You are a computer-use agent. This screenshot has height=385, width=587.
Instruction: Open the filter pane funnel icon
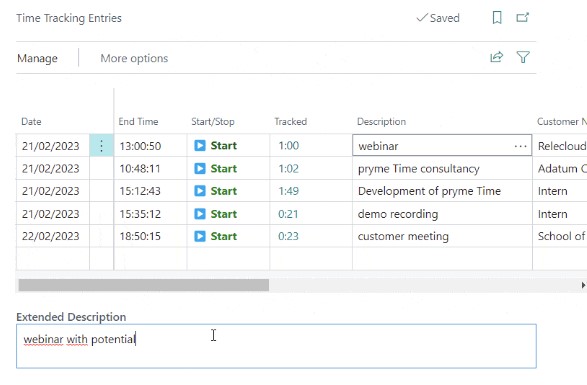pyautogui.click(x=523, y=57)
